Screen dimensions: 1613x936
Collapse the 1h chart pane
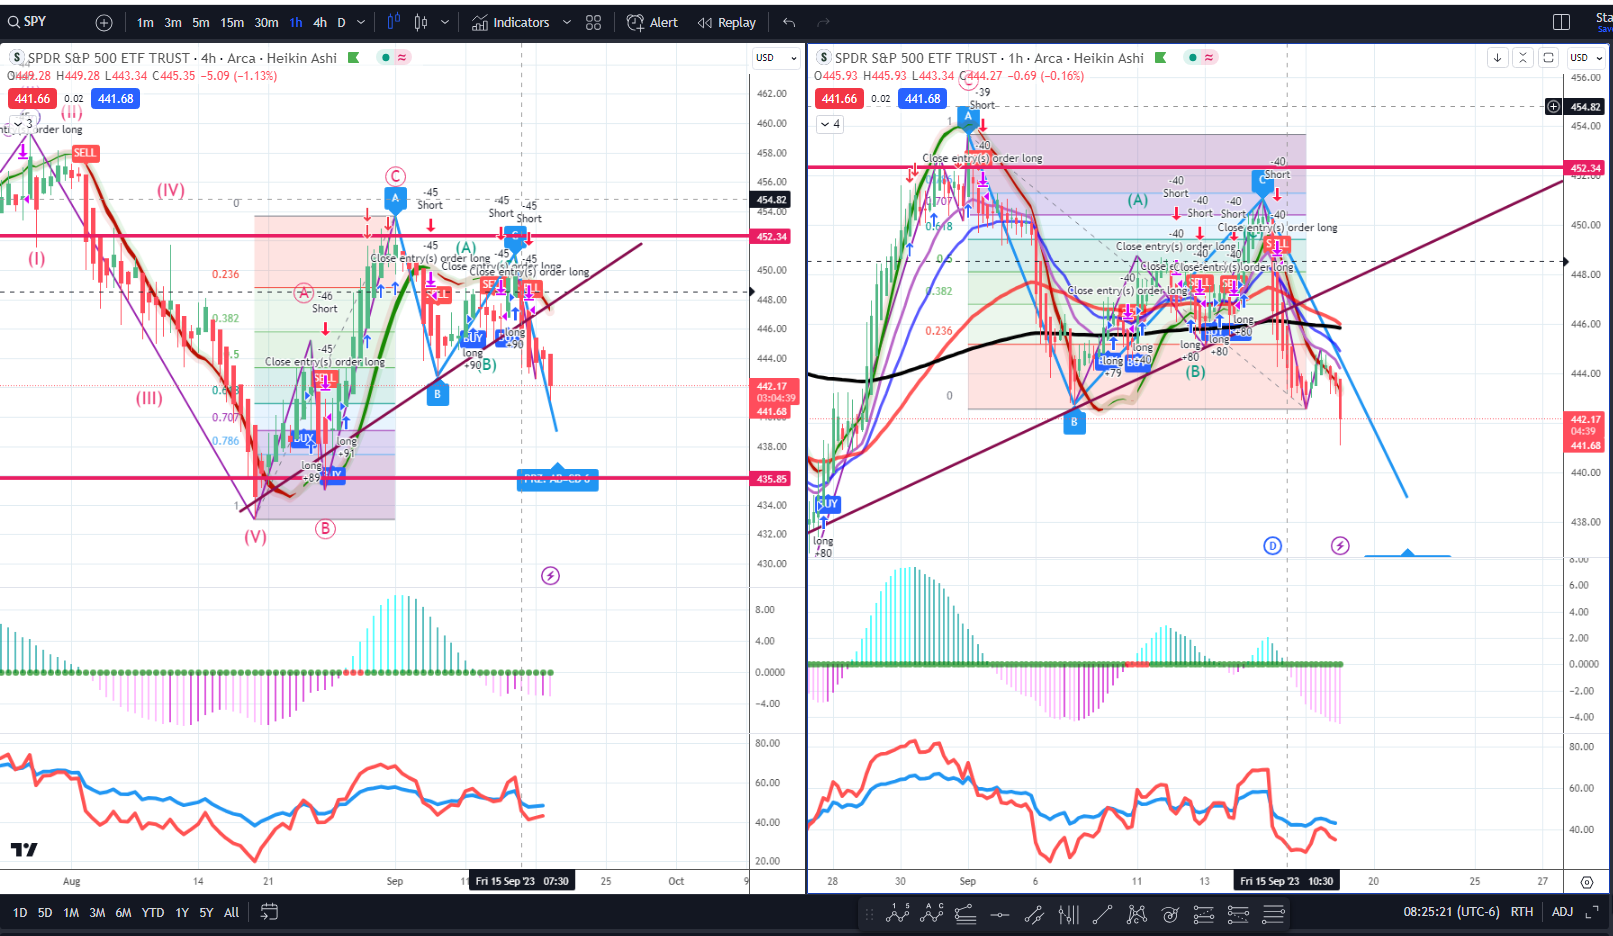point(1523,58)
